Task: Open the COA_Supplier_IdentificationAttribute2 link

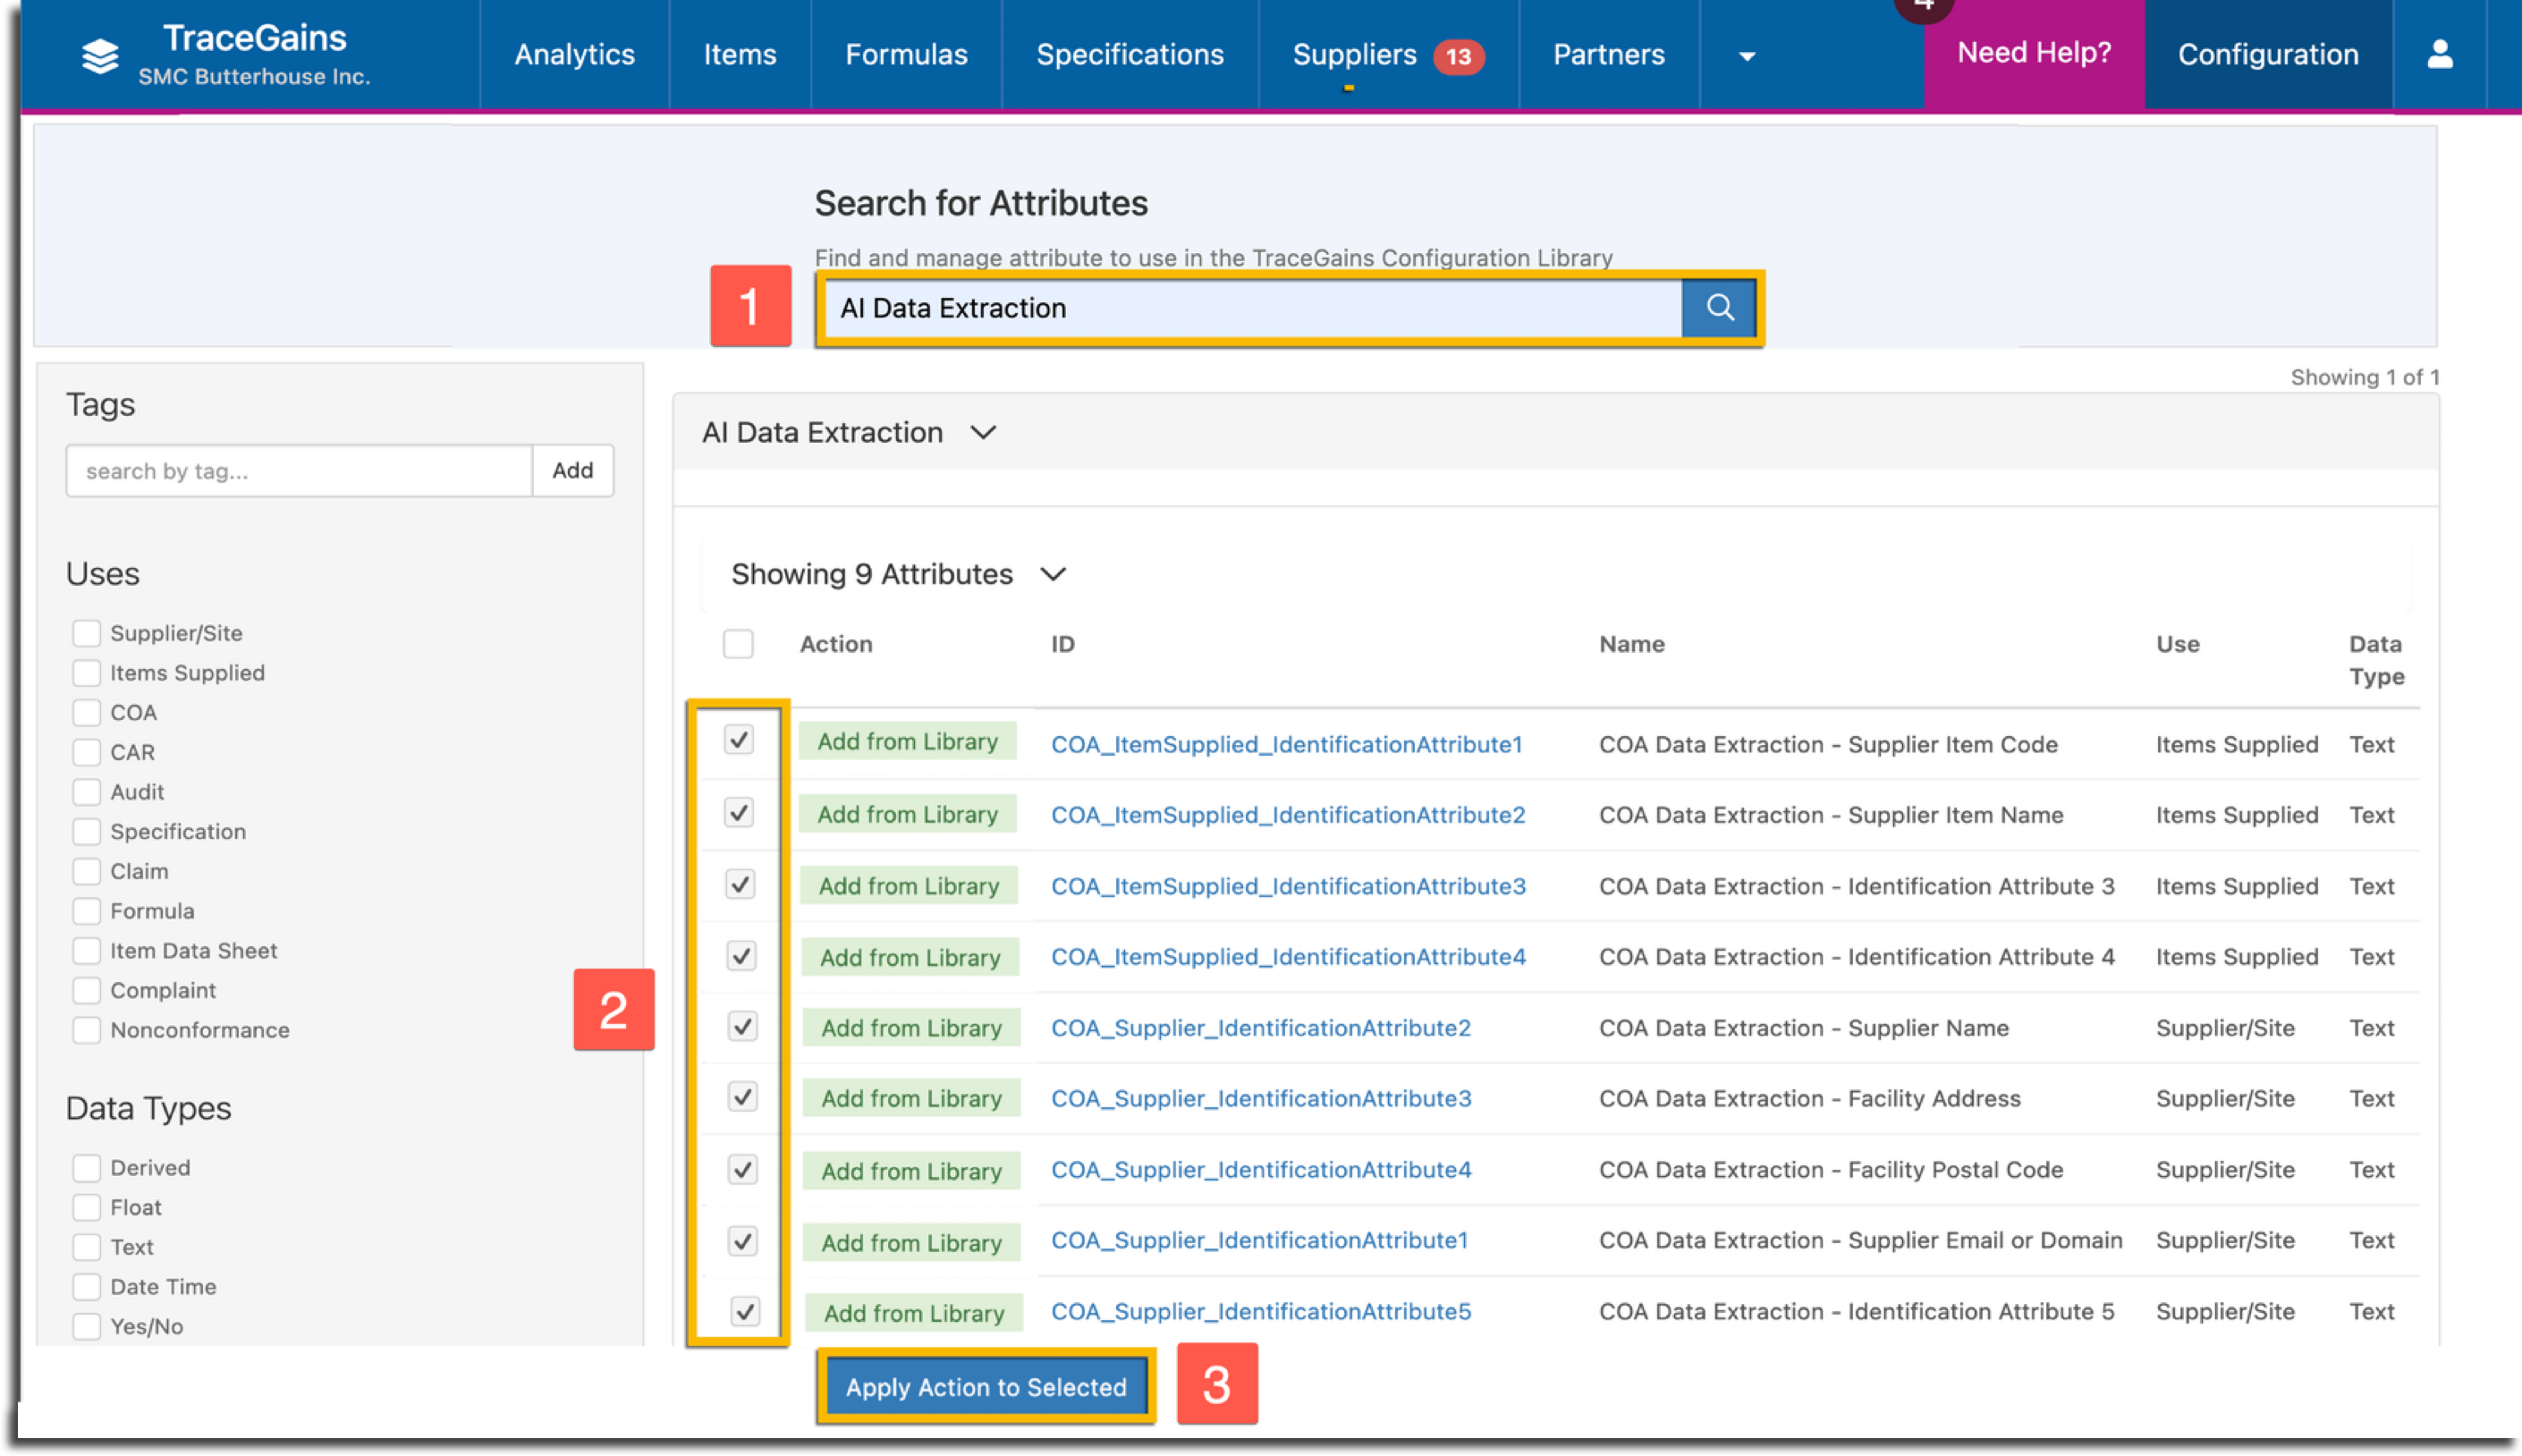Action: coord(1261,1028)
